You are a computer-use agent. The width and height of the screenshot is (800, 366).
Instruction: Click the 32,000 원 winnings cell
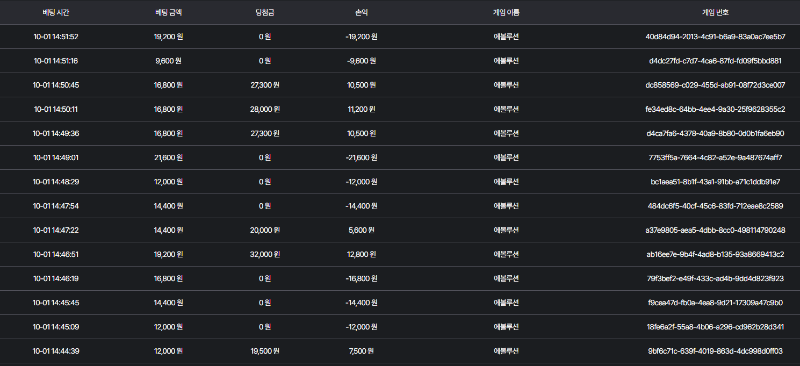click(265, 254)
